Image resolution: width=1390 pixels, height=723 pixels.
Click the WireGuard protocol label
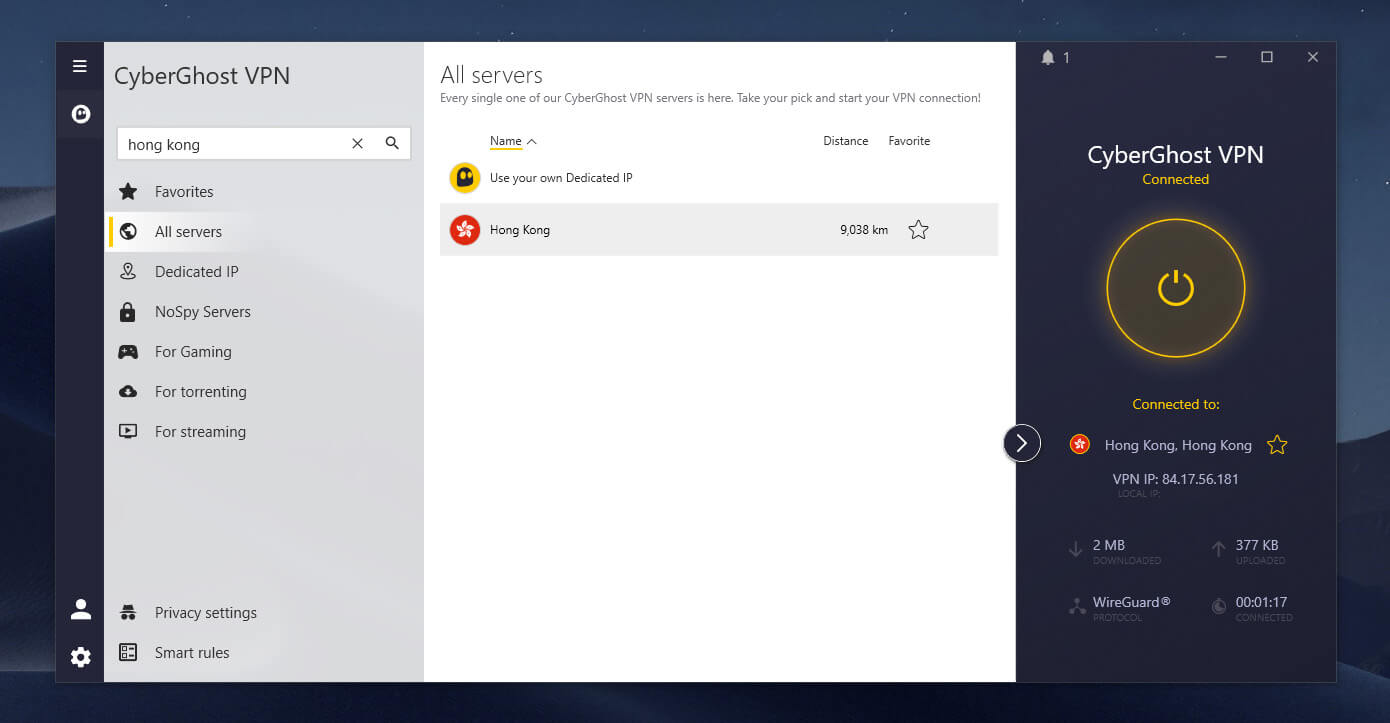pyautogui.click(x=1132, y=602)
